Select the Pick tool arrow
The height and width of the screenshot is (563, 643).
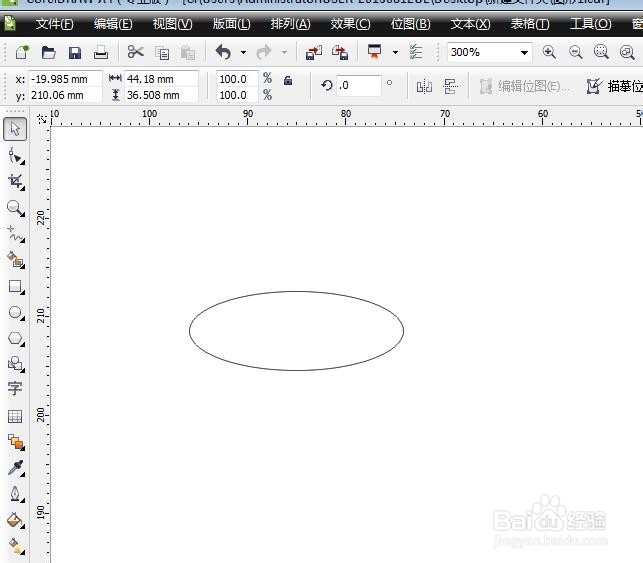tap(15, 129)
